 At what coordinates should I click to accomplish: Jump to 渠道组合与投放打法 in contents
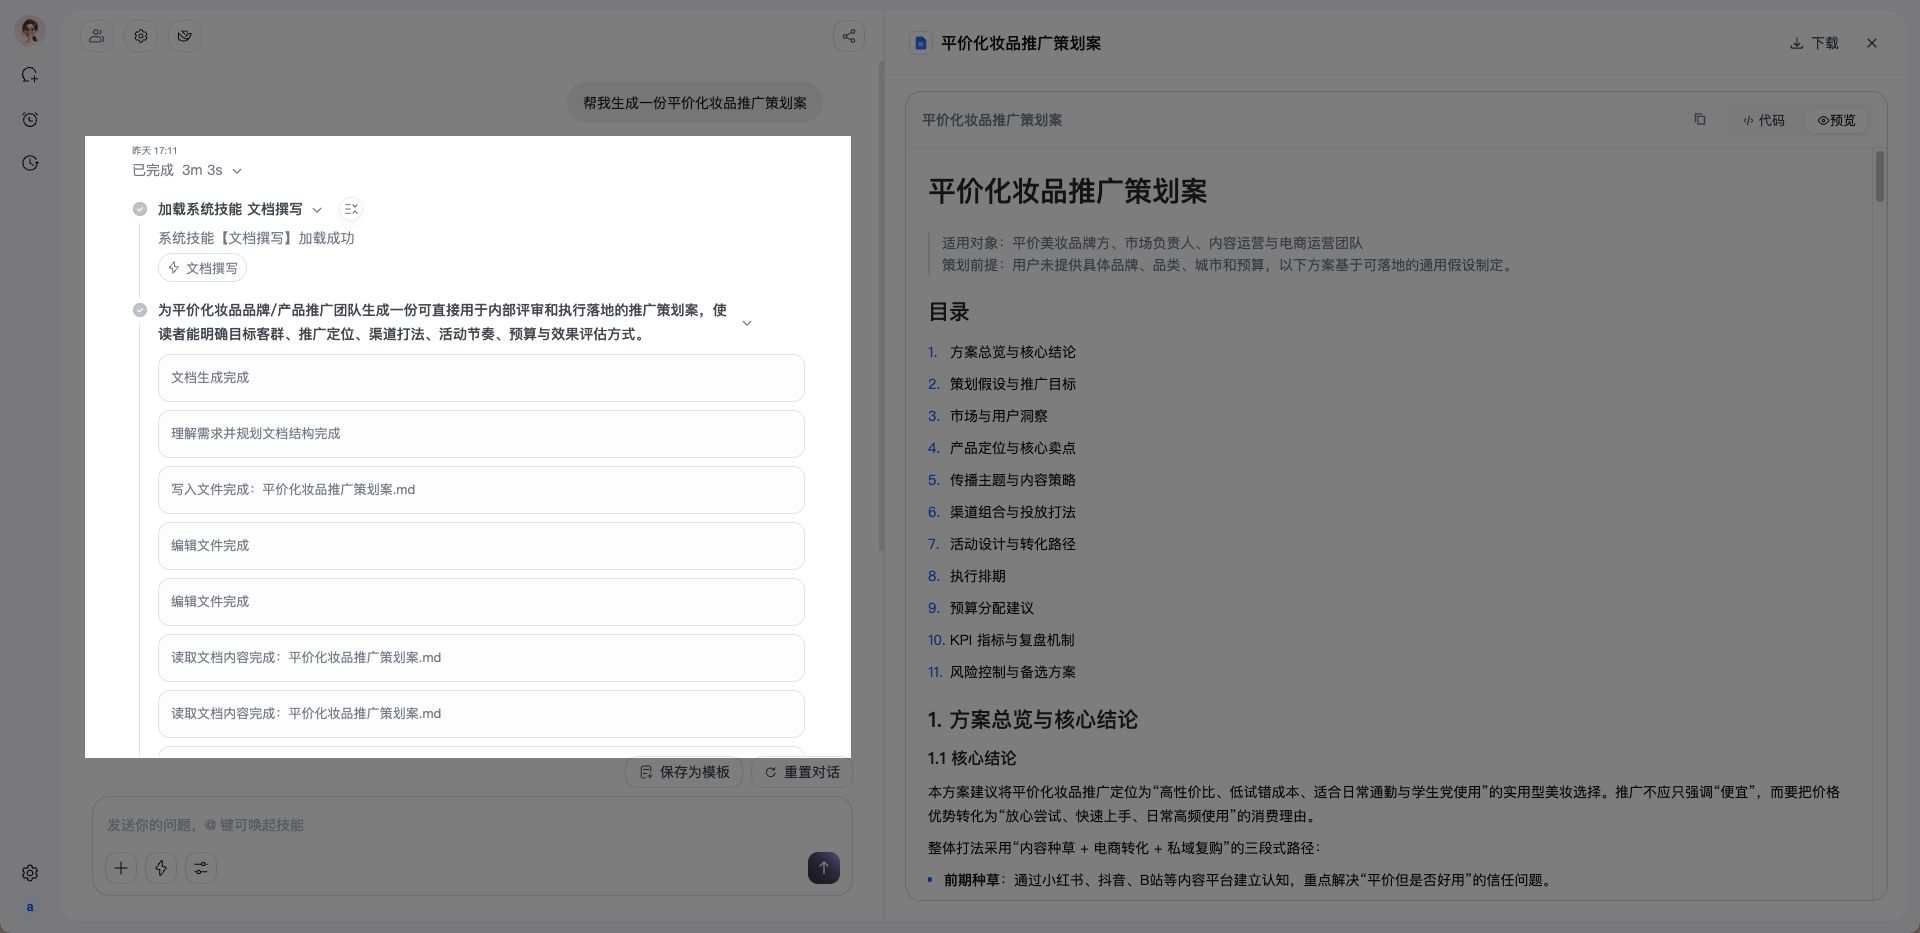point(1013,512)
